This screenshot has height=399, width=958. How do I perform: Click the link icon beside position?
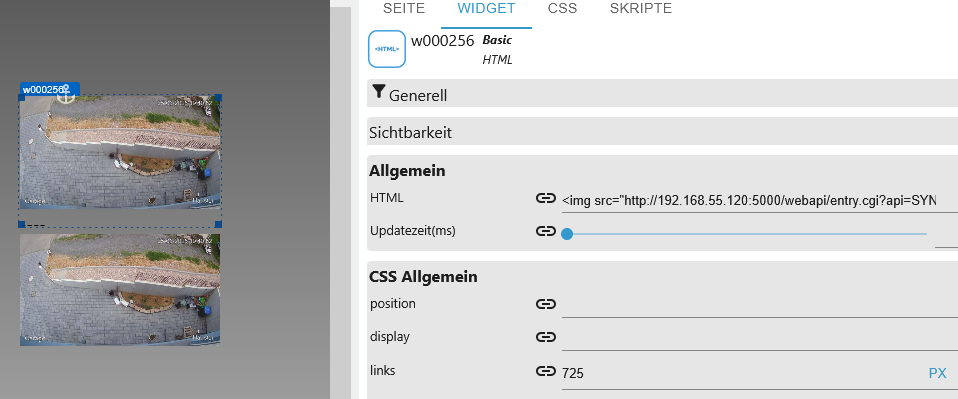546,304
